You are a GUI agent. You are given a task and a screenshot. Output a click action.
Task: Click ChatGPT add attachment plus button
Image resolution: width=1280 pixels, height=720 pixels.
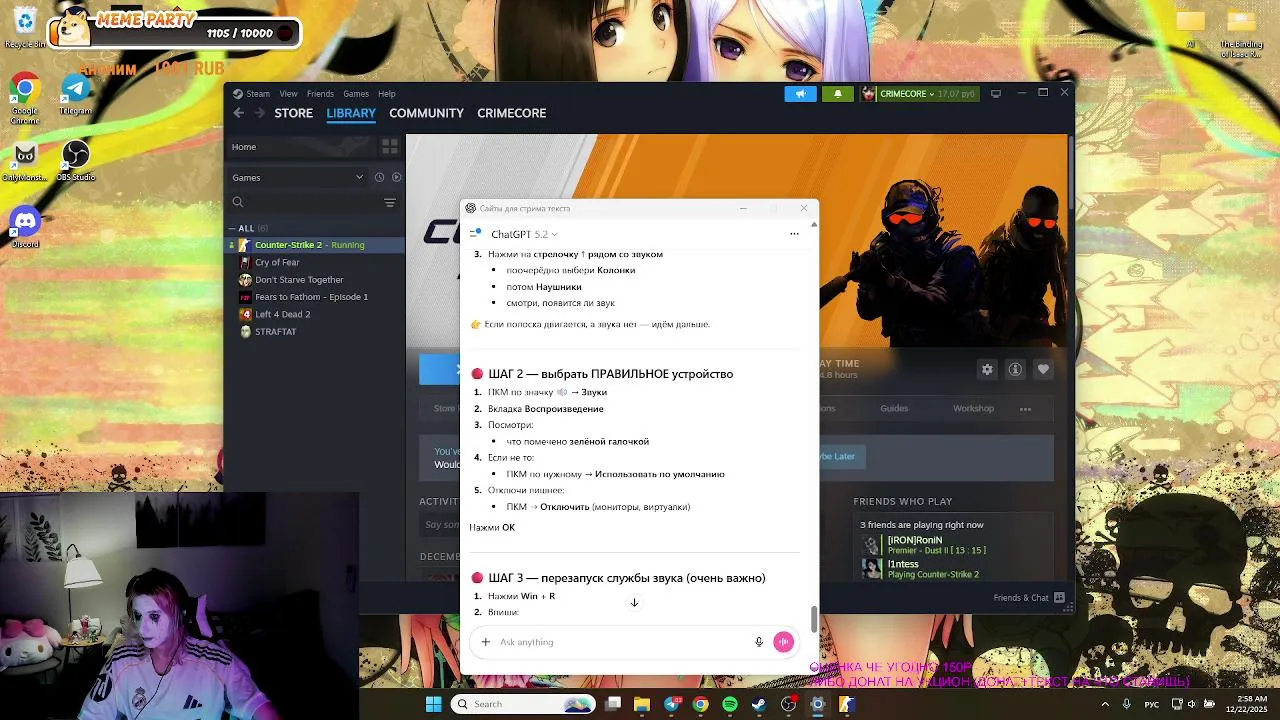click(486, 642)
